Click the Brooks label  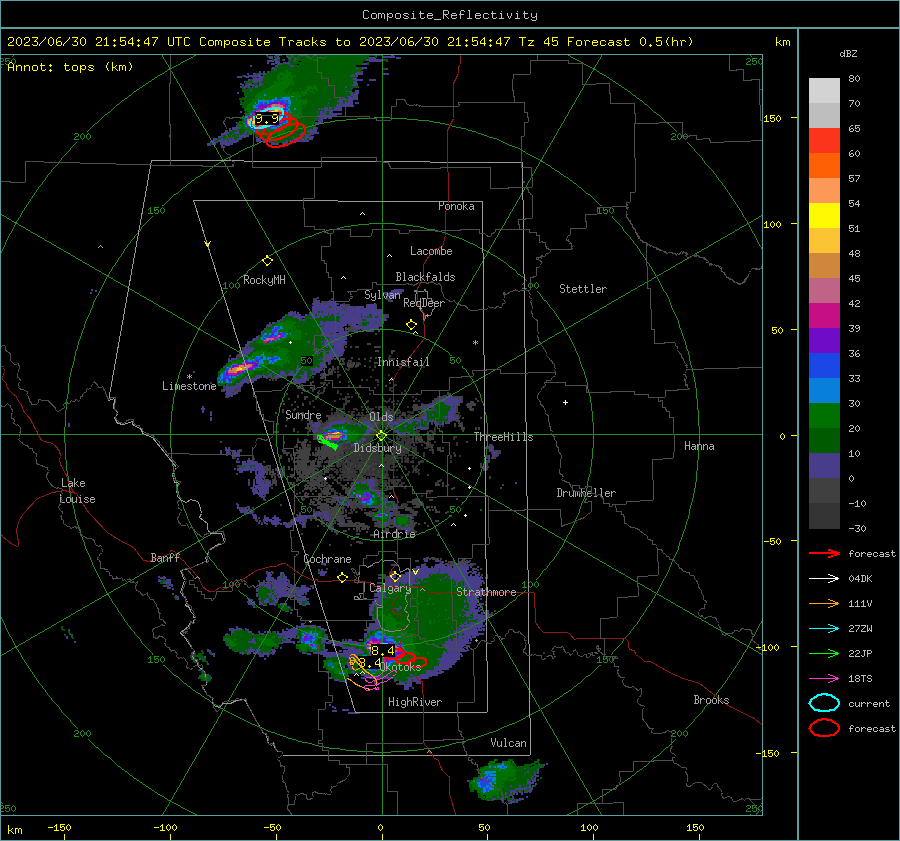711,700
